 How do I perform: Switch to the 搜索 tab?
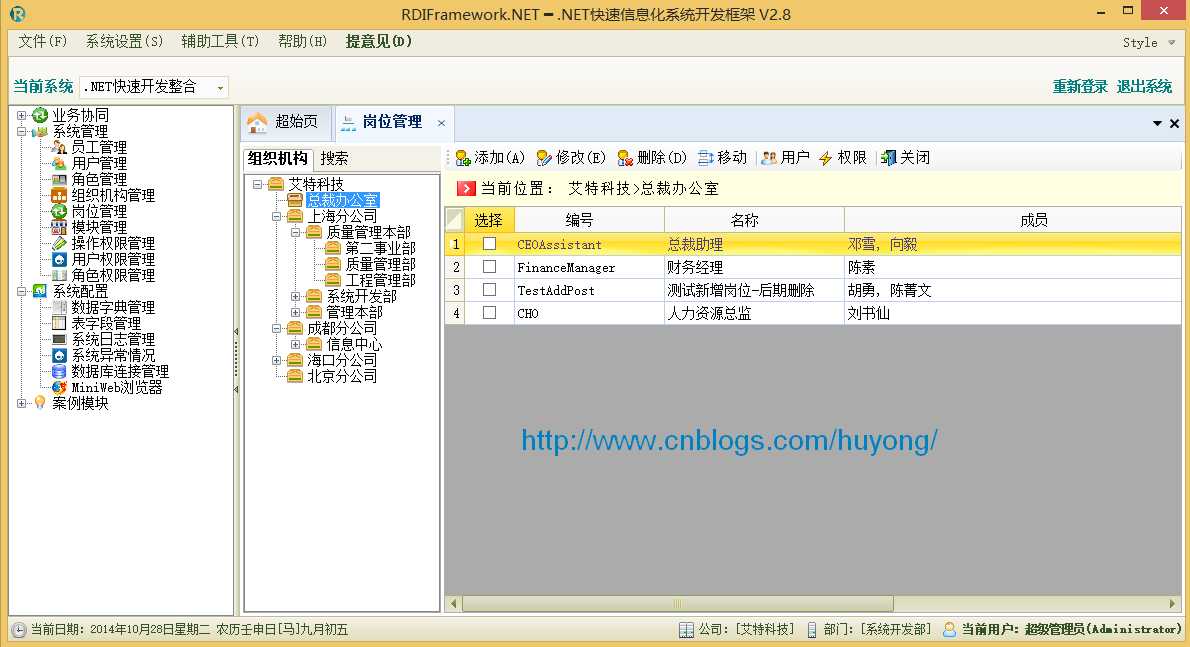click(x=334, y=159)
